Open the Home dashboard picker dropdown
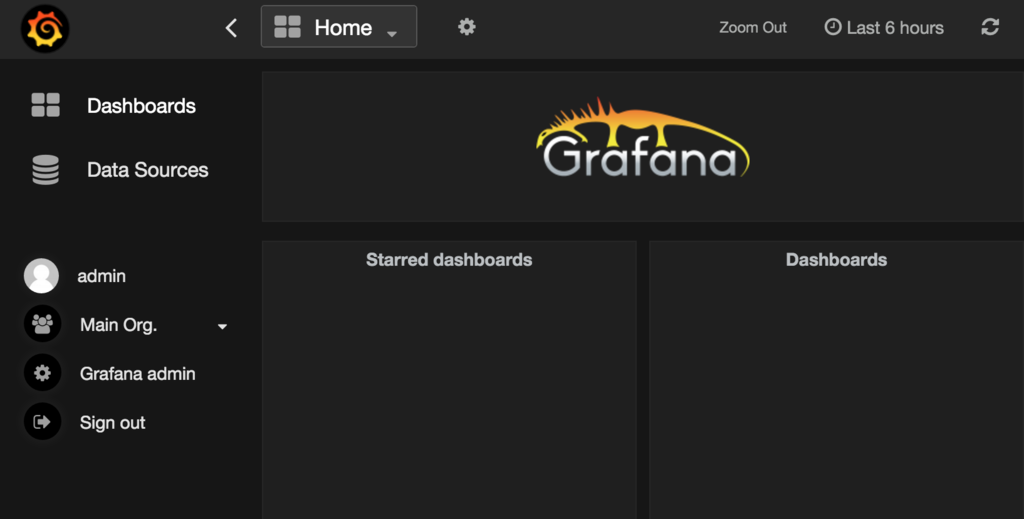Viewport: 1024px width, 519px height. pyautogui.click(x=338, y=27)
